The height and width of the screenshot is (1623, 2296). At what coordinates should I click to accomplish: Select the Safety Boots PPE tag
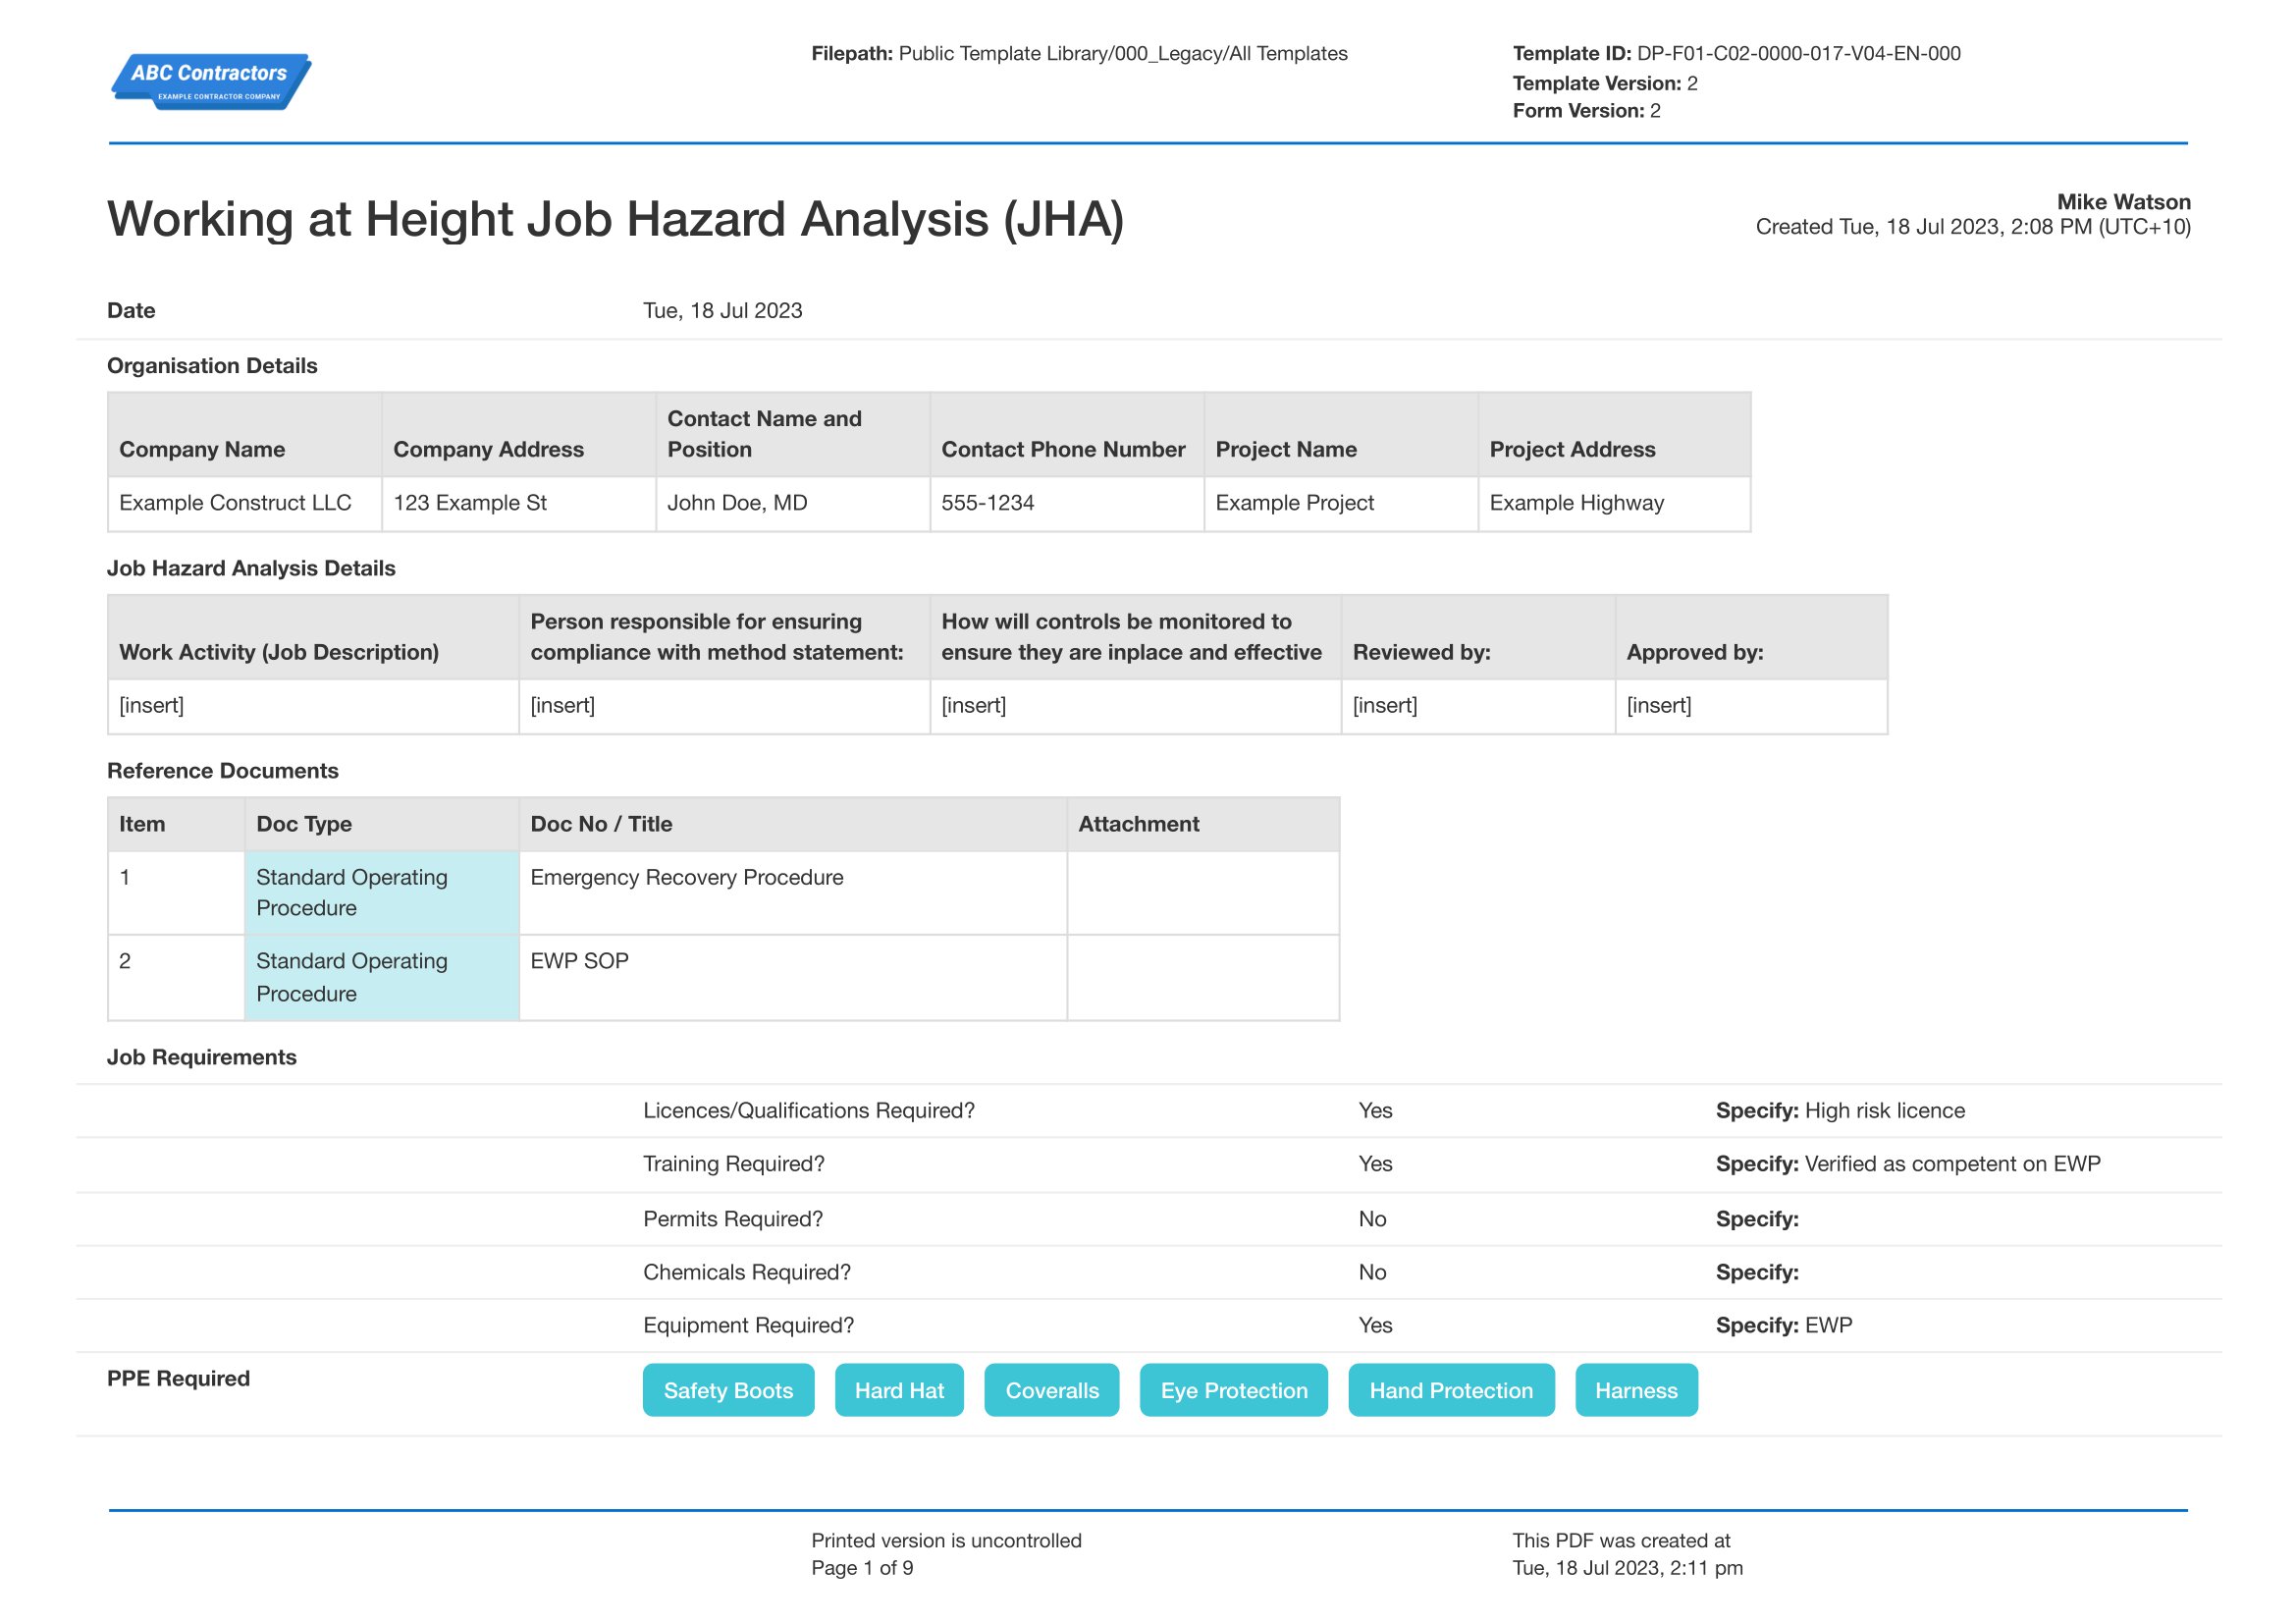coord(728,1390)
